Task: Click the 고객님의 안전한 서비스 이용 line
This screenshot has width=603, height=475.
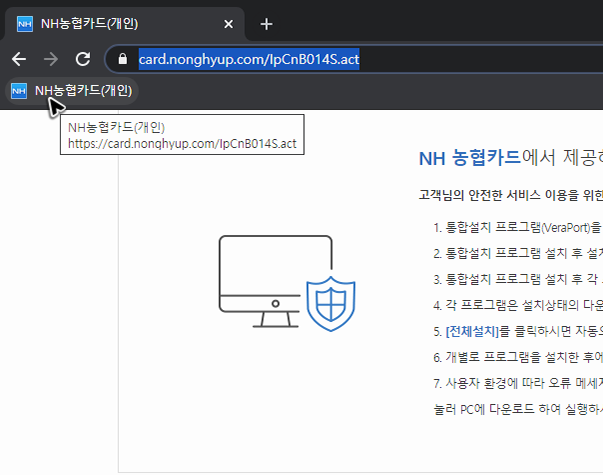Action: (x=511, y=195)
